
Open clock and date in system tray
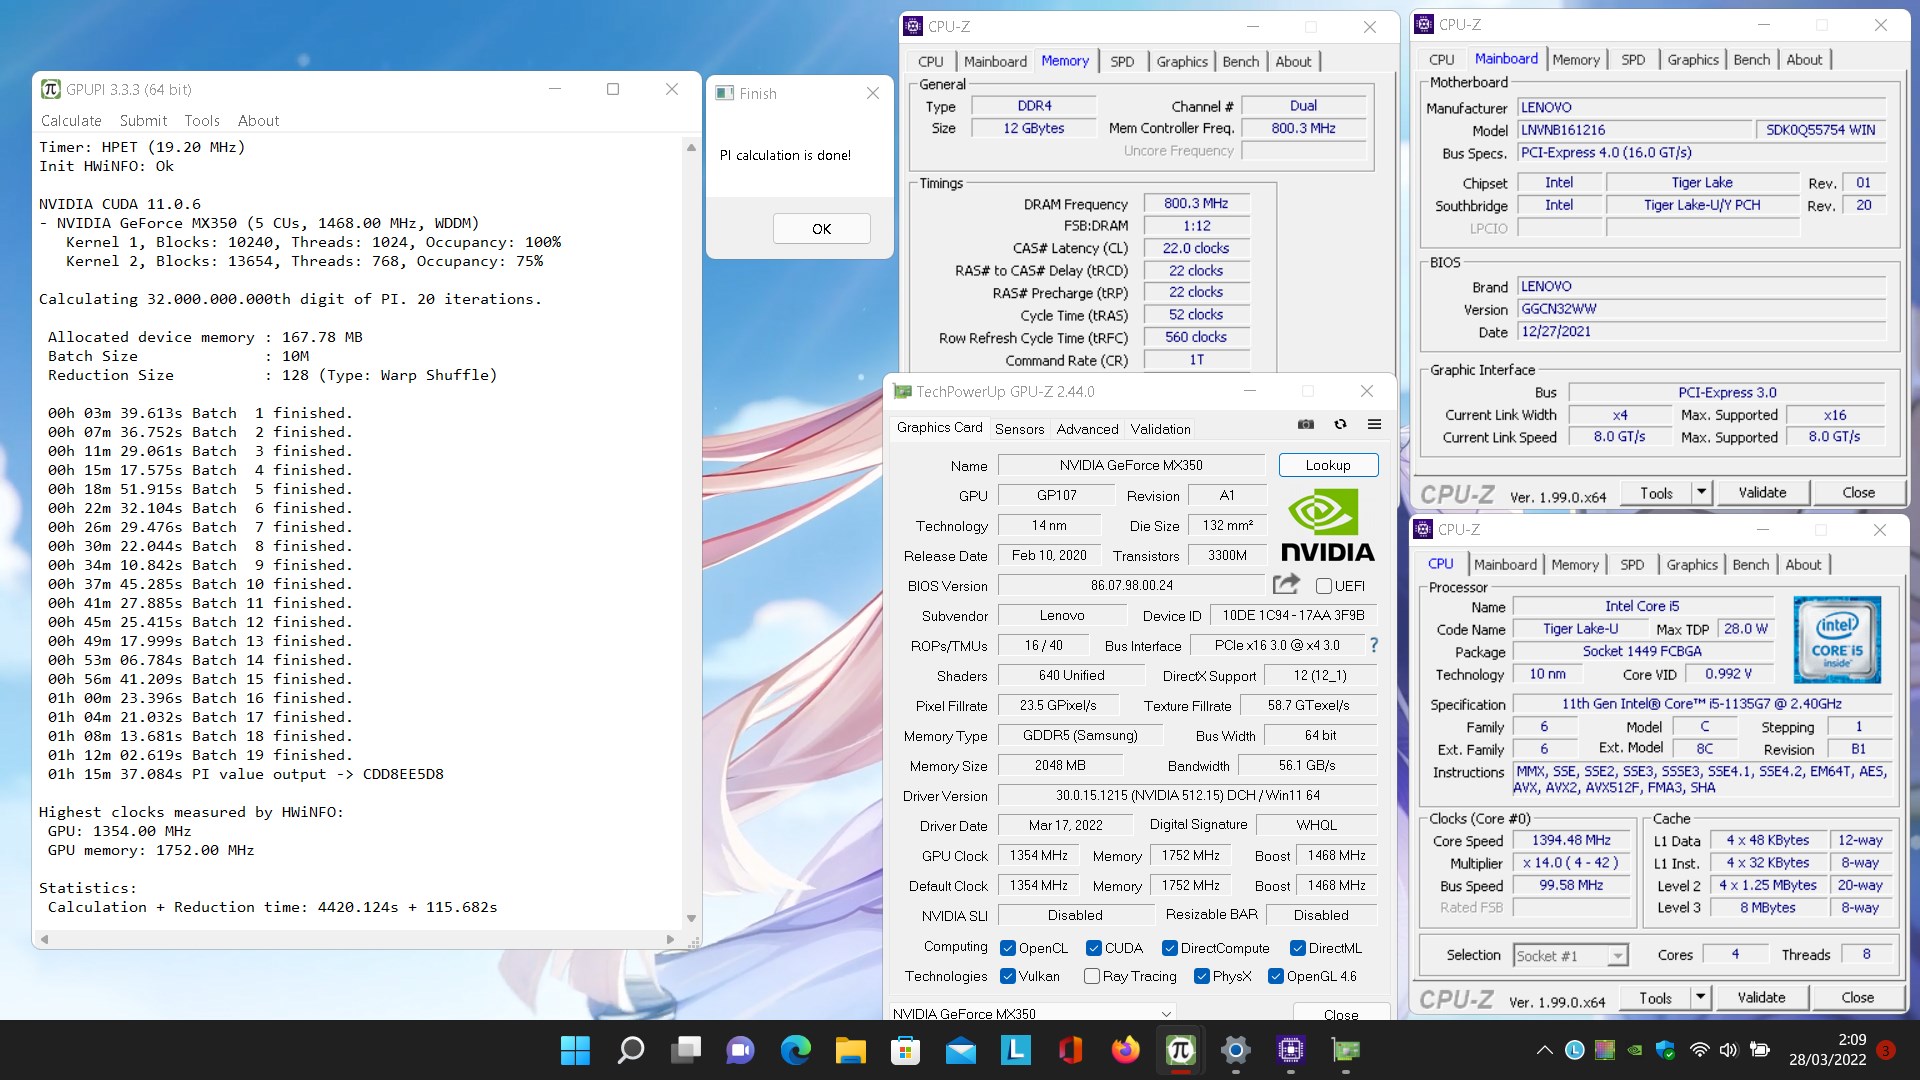[x=1828, y=1050]
